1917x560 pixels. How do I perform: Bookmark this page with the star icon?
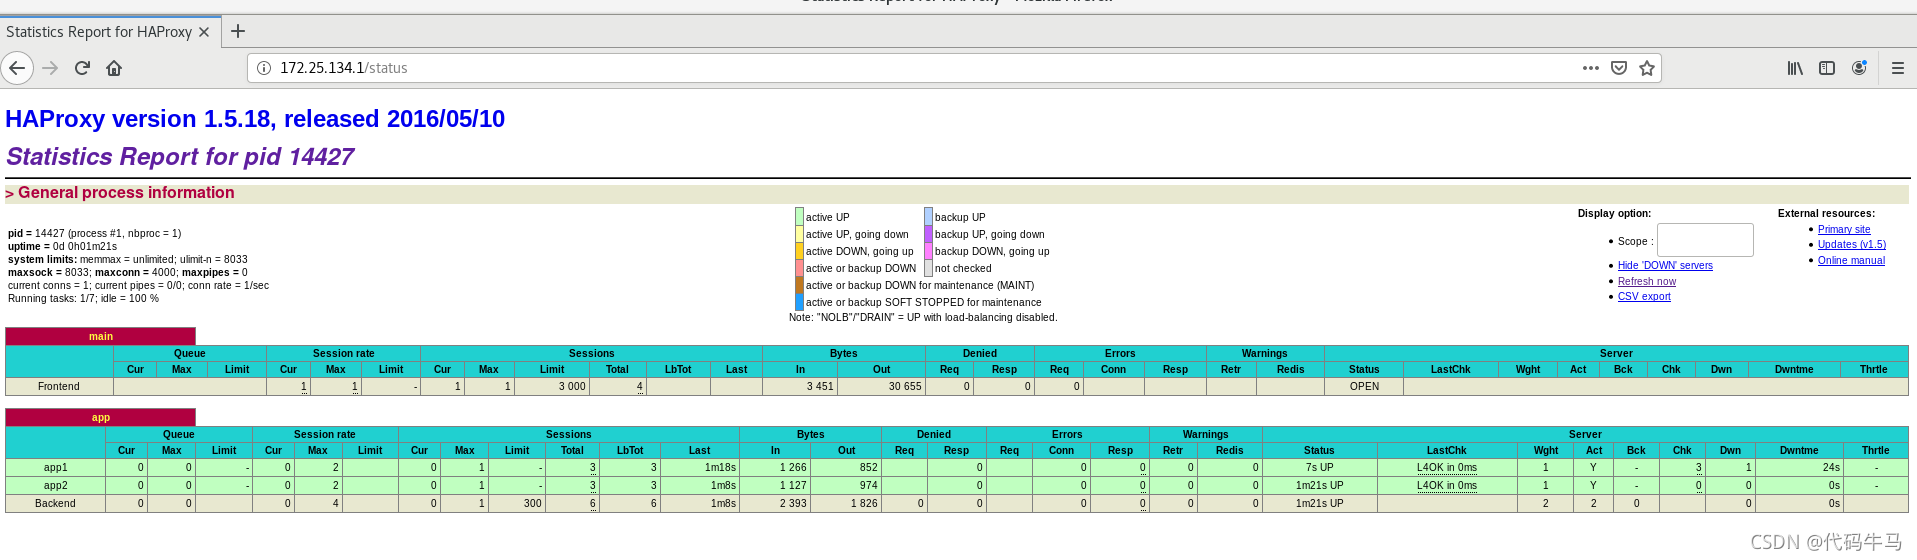1647,68
